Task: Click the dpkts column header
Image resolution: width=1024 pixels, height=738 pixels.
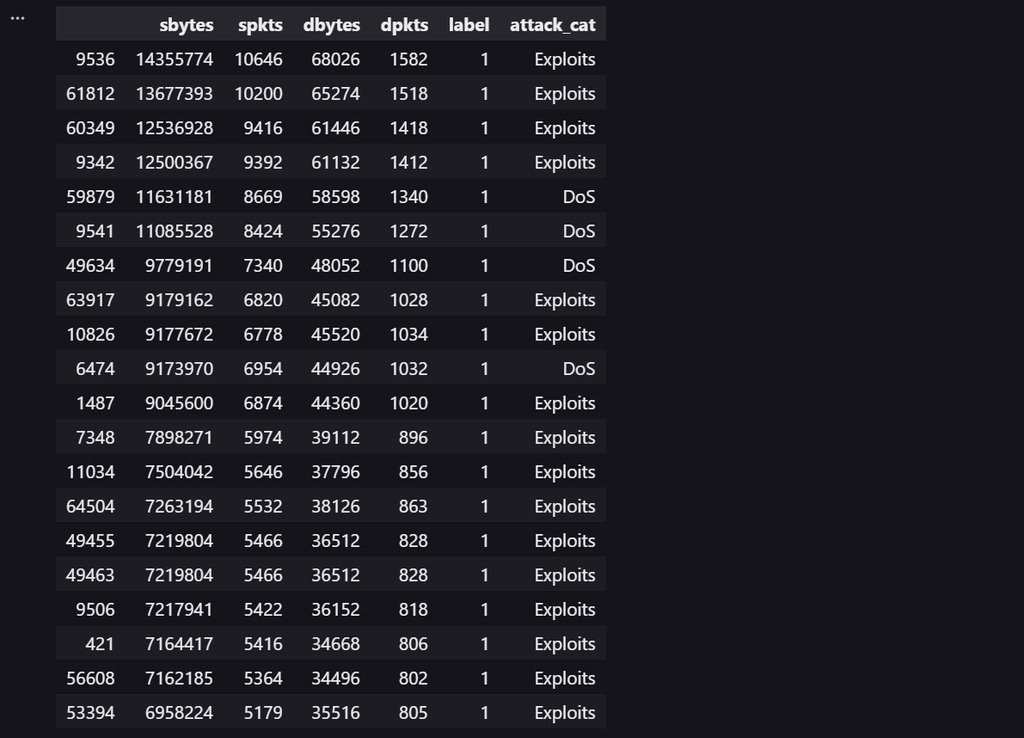Action: pyautogui.click(x=404, y=25)
